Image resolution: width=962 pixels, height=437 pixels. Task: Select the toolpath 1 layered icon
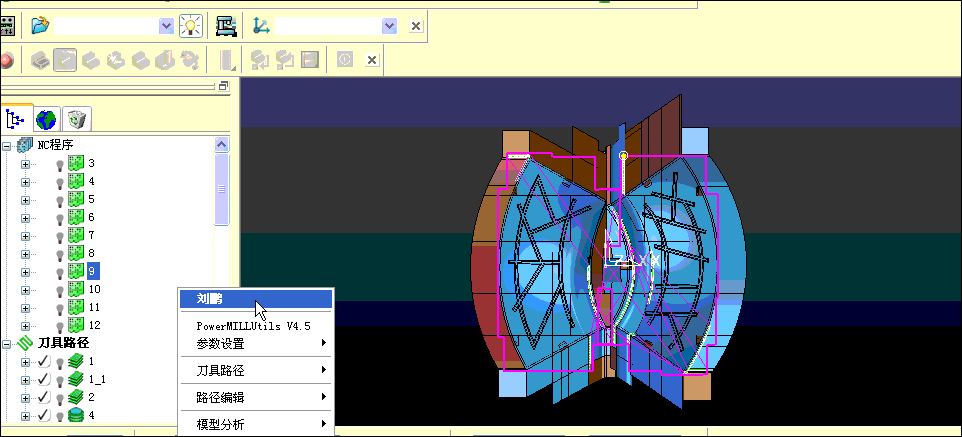(76, 361)
